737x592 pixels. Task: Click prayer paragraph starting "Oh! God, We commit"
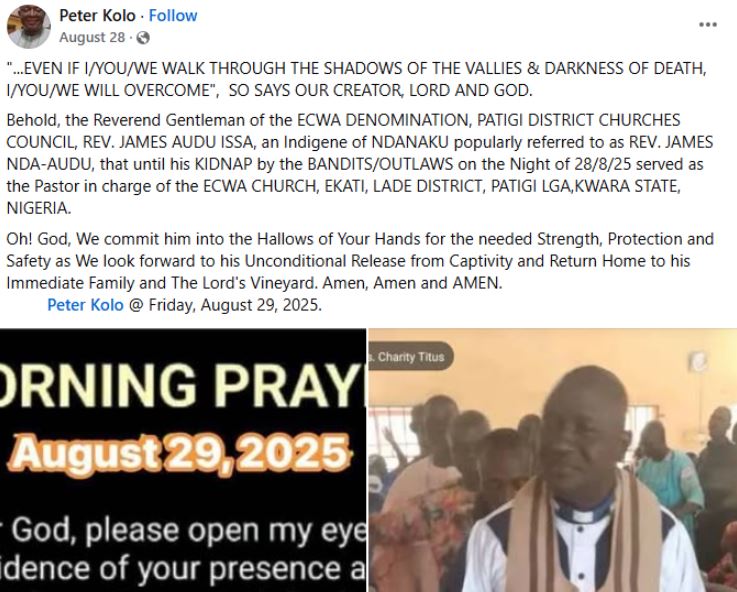click(x=360, y=261)
